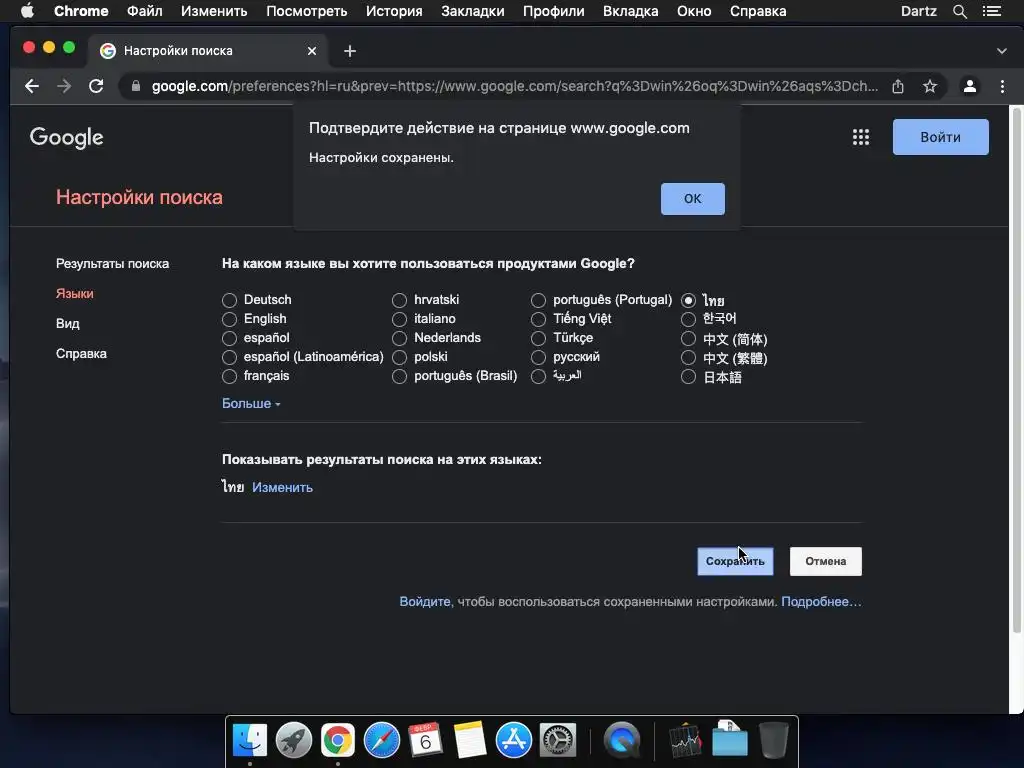Click the Сохранить button
This screenshot has width=1024, height=768.
tap(735, 562)
